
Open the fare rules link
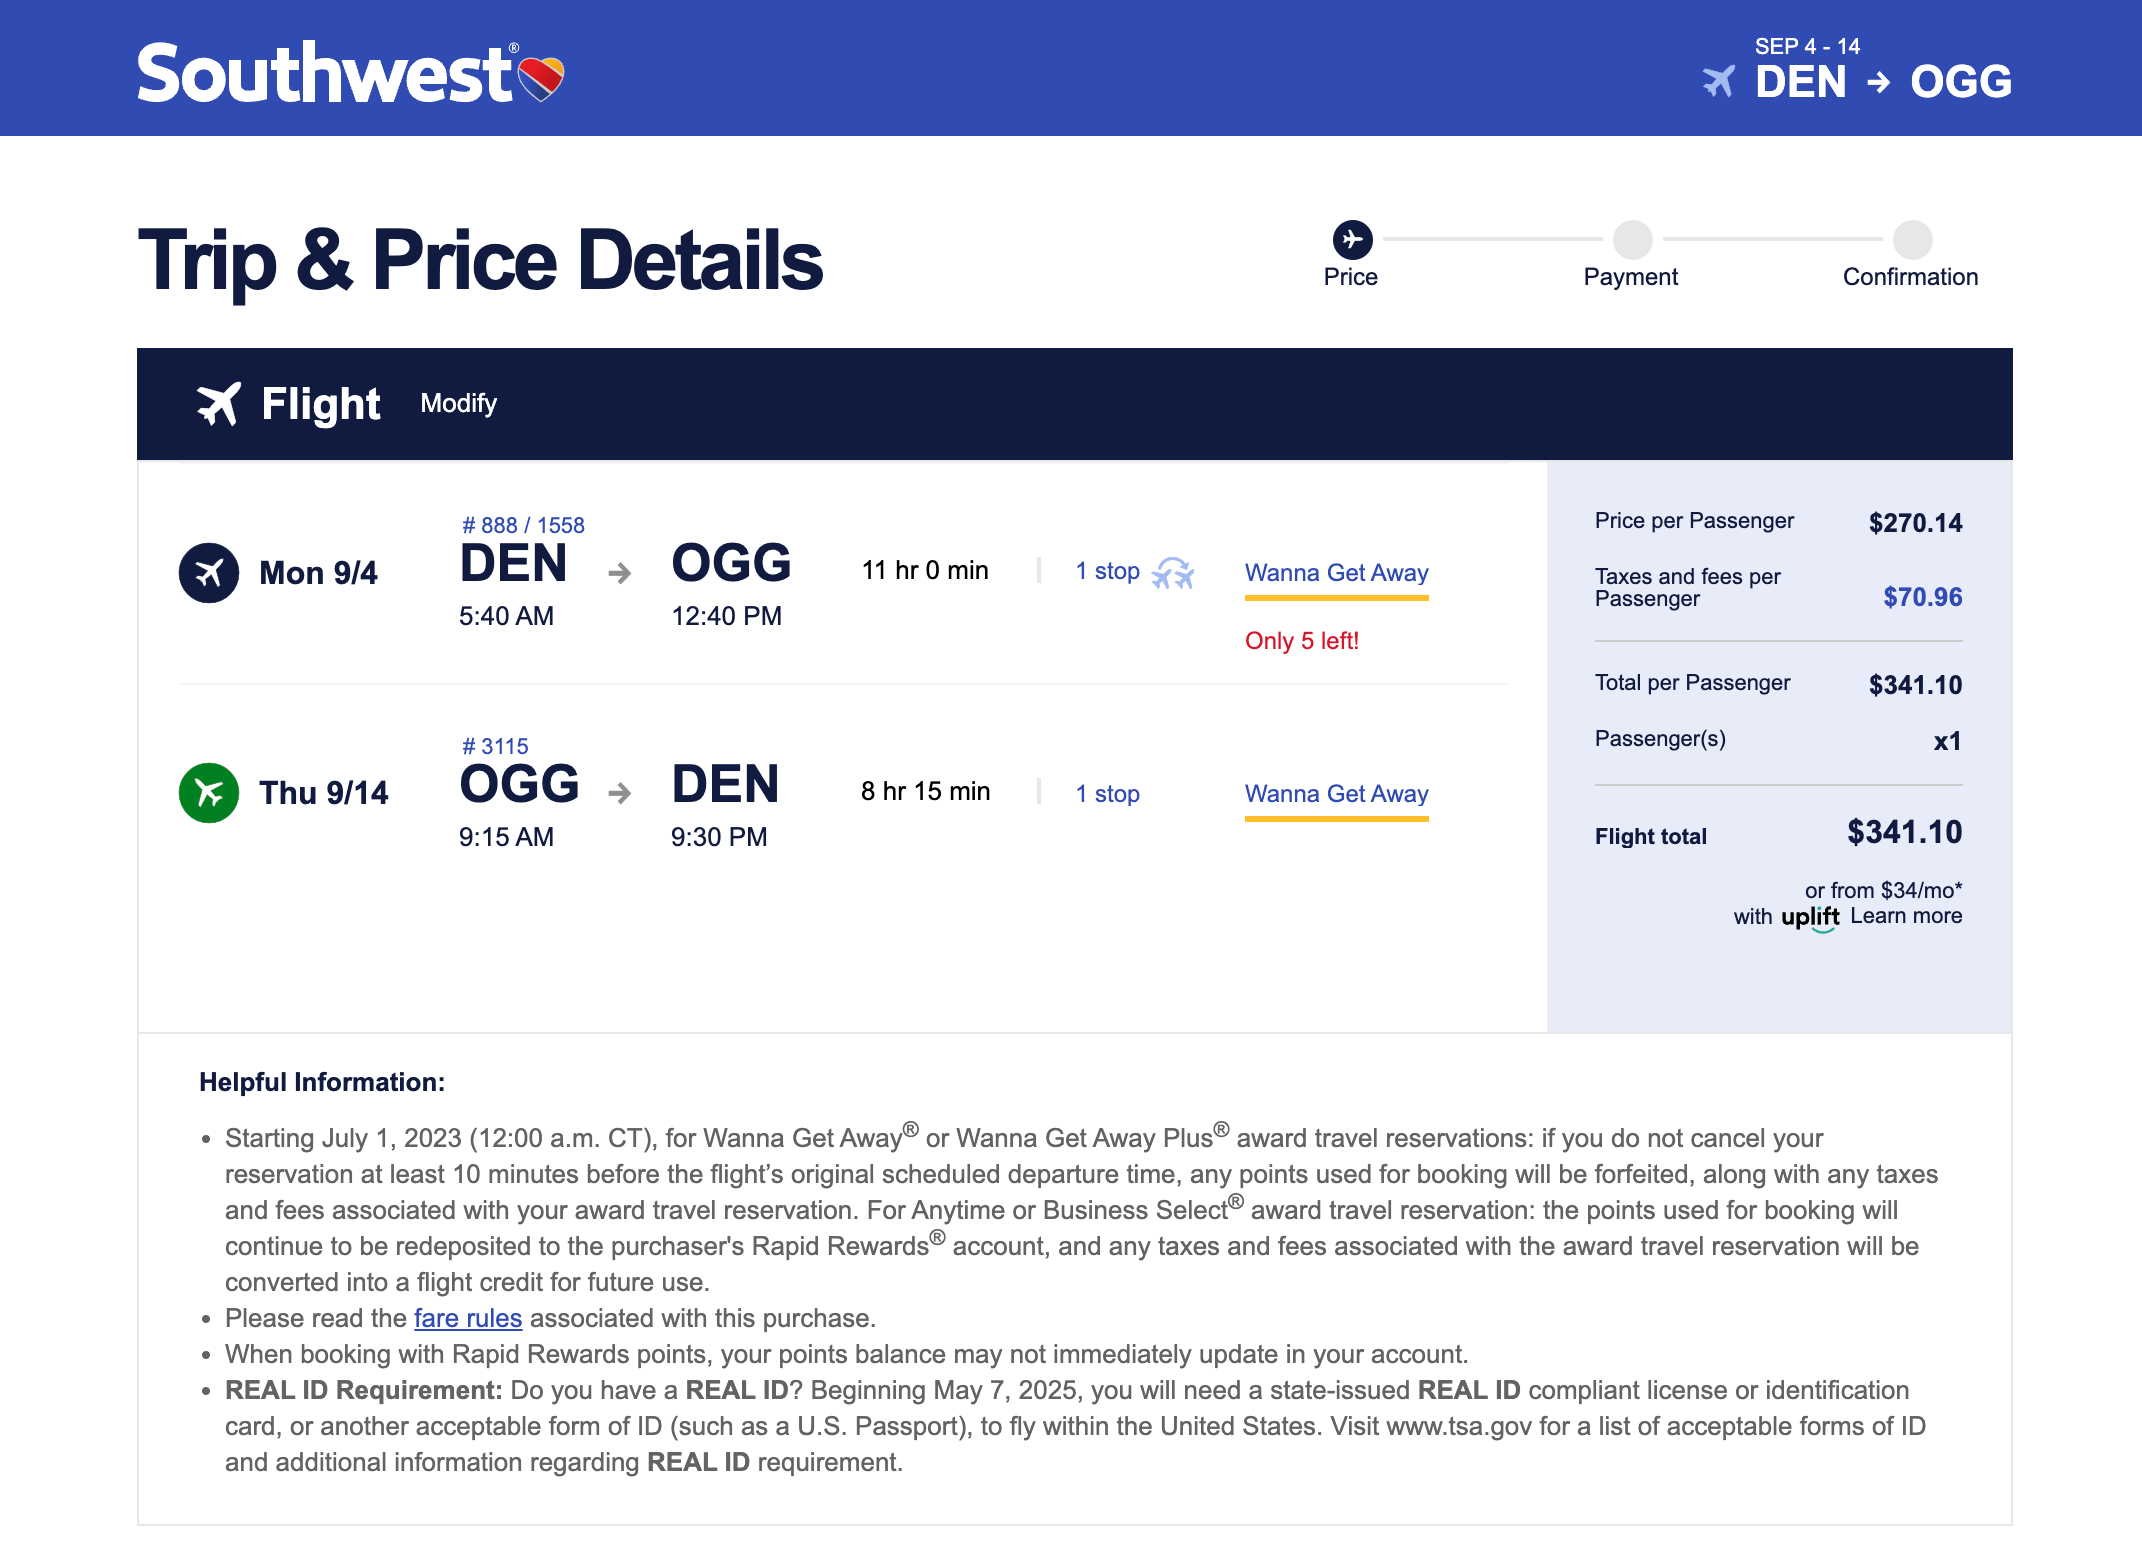pos(468,1318)
